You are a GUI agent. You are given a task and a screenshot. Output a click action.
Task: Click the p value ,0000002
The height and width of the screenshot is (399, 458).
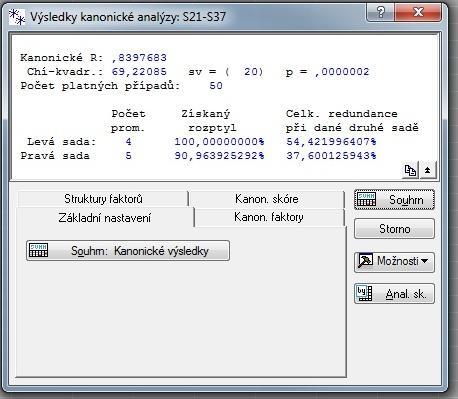[342, 72]
